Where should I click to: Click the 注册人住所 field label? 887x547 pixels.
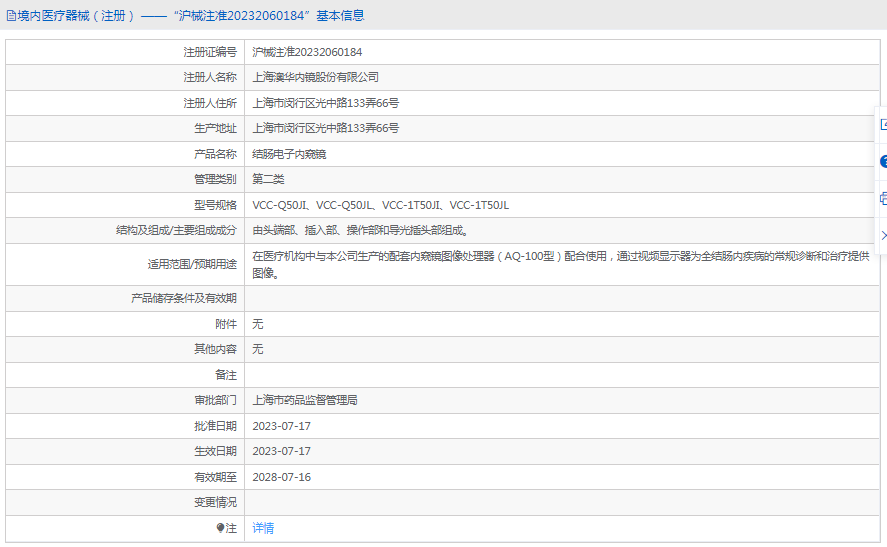click(210, 103)
